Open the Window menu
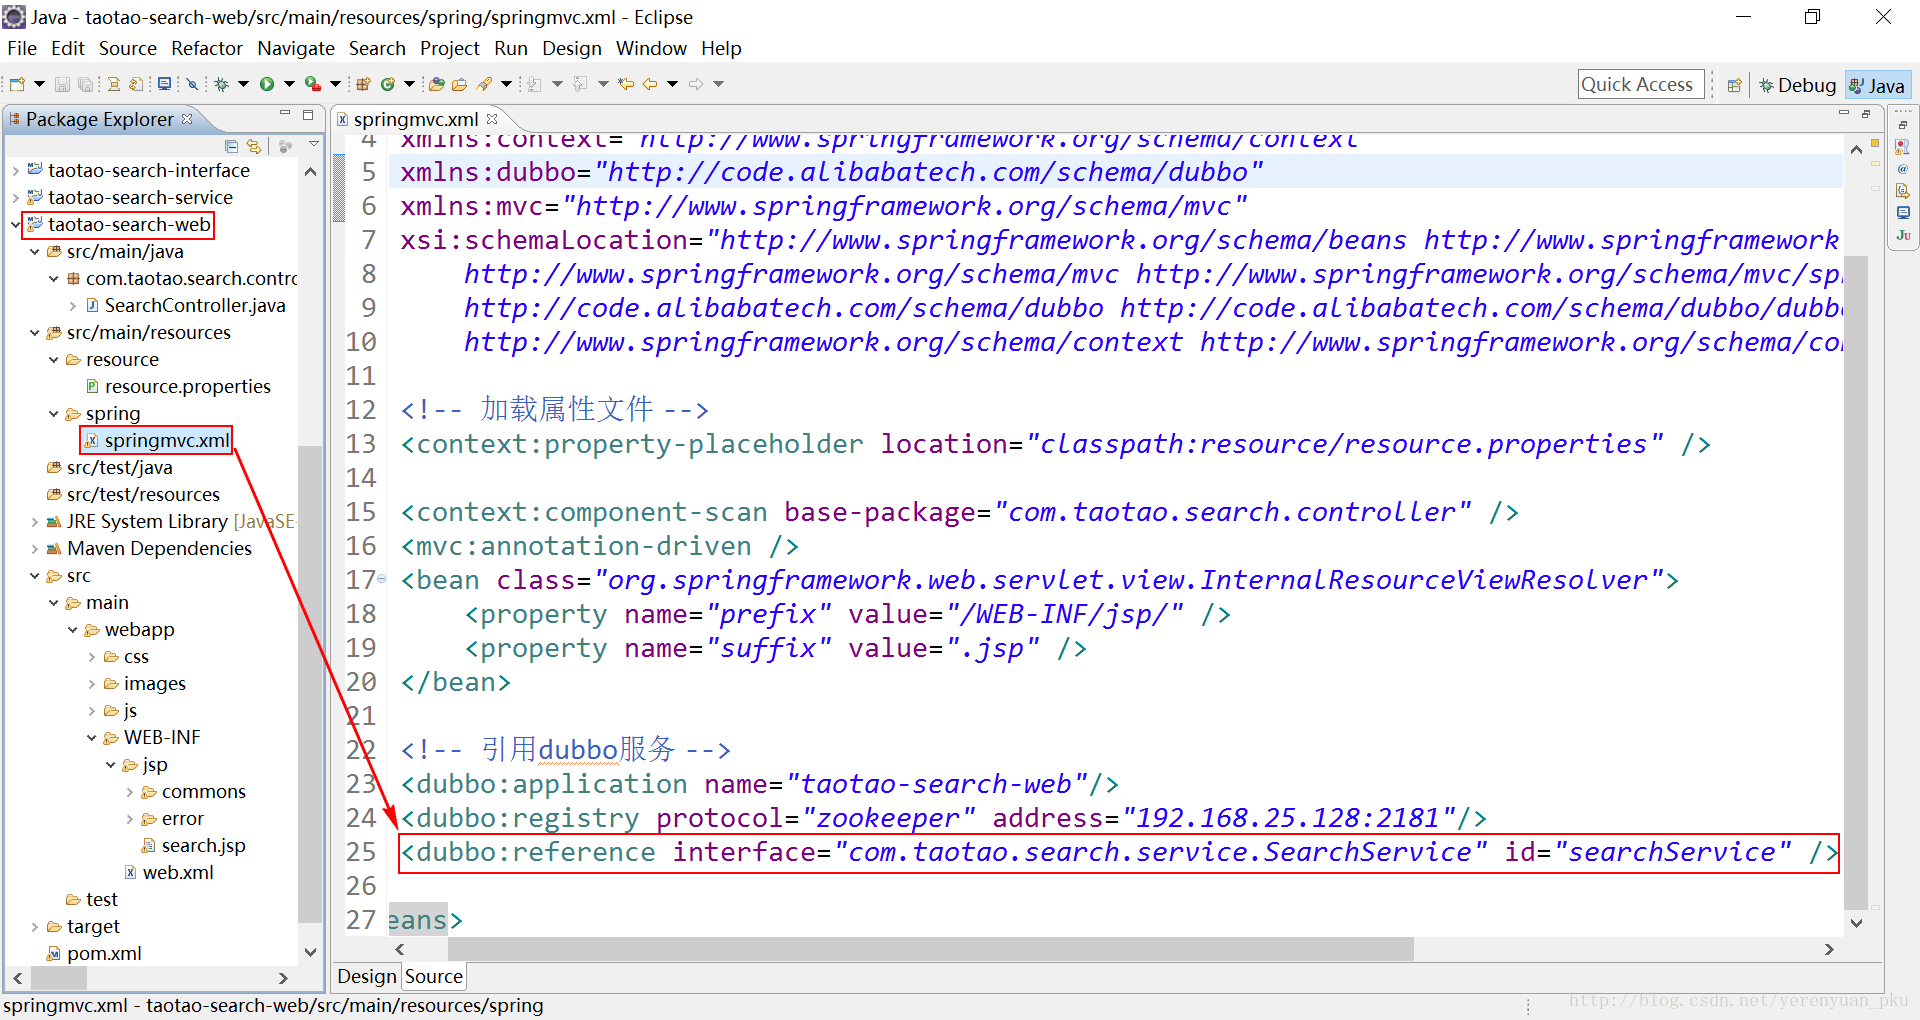 [651, 48]
